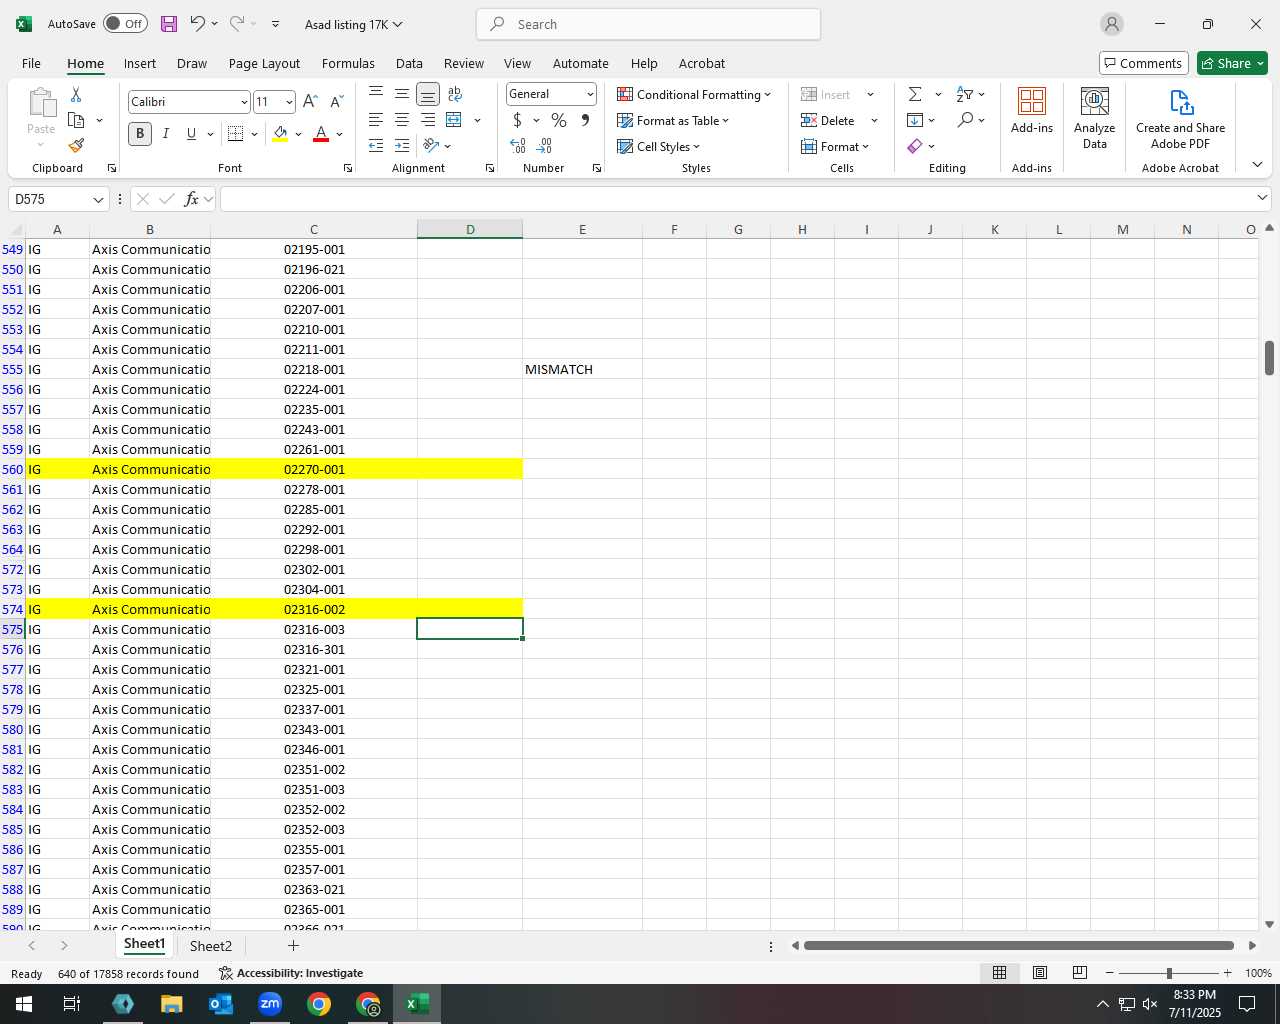Switch to Page Layout view in status bar
1280x1024 pixels.
tap(1040, 973)
